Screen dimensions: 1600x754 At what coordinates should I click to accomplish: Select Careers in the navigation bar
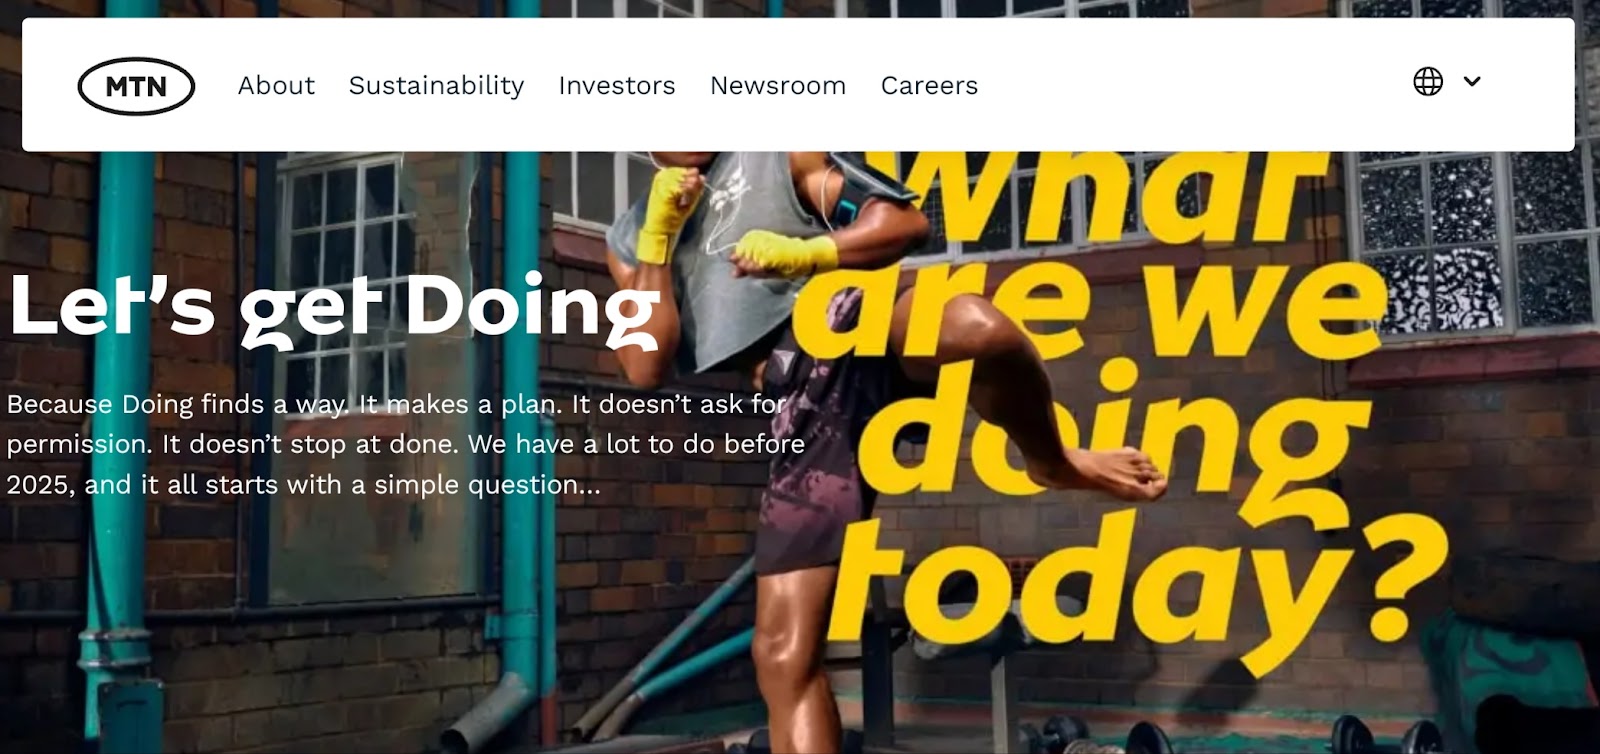point(929,86)
